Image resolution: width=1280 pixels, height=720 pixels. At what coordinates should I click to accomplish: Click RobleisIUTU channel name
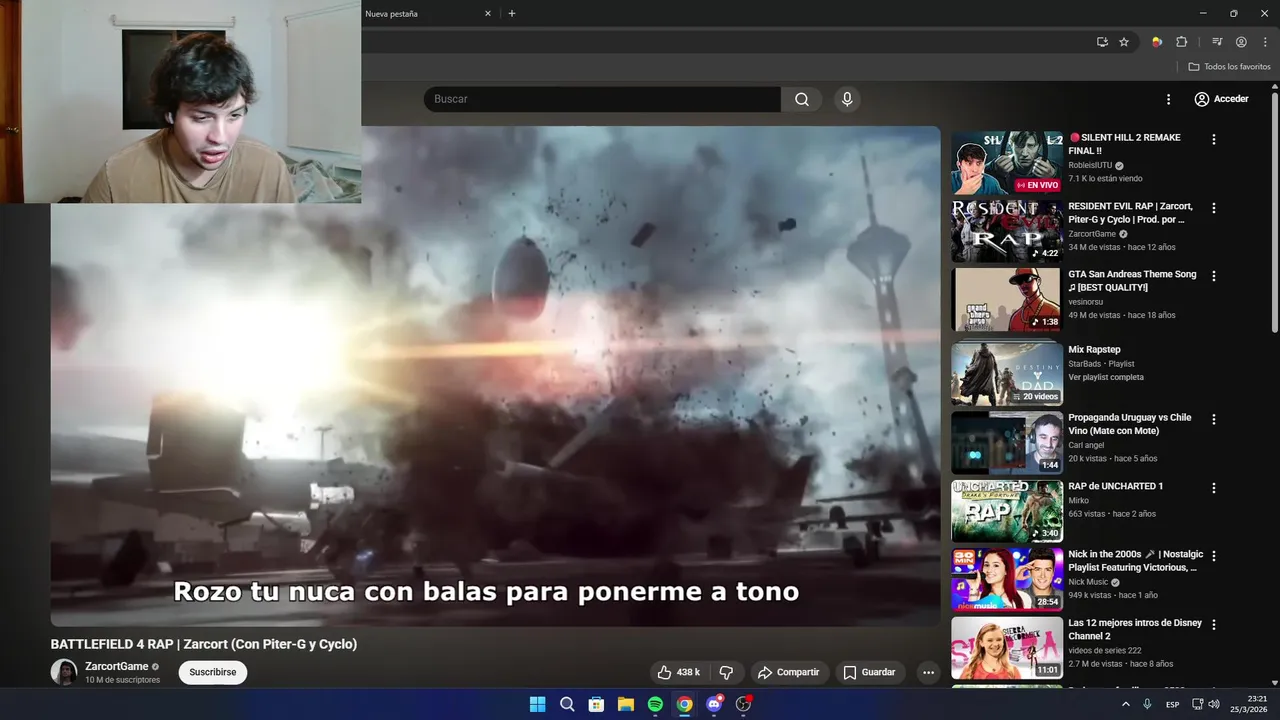point(1090,165)
